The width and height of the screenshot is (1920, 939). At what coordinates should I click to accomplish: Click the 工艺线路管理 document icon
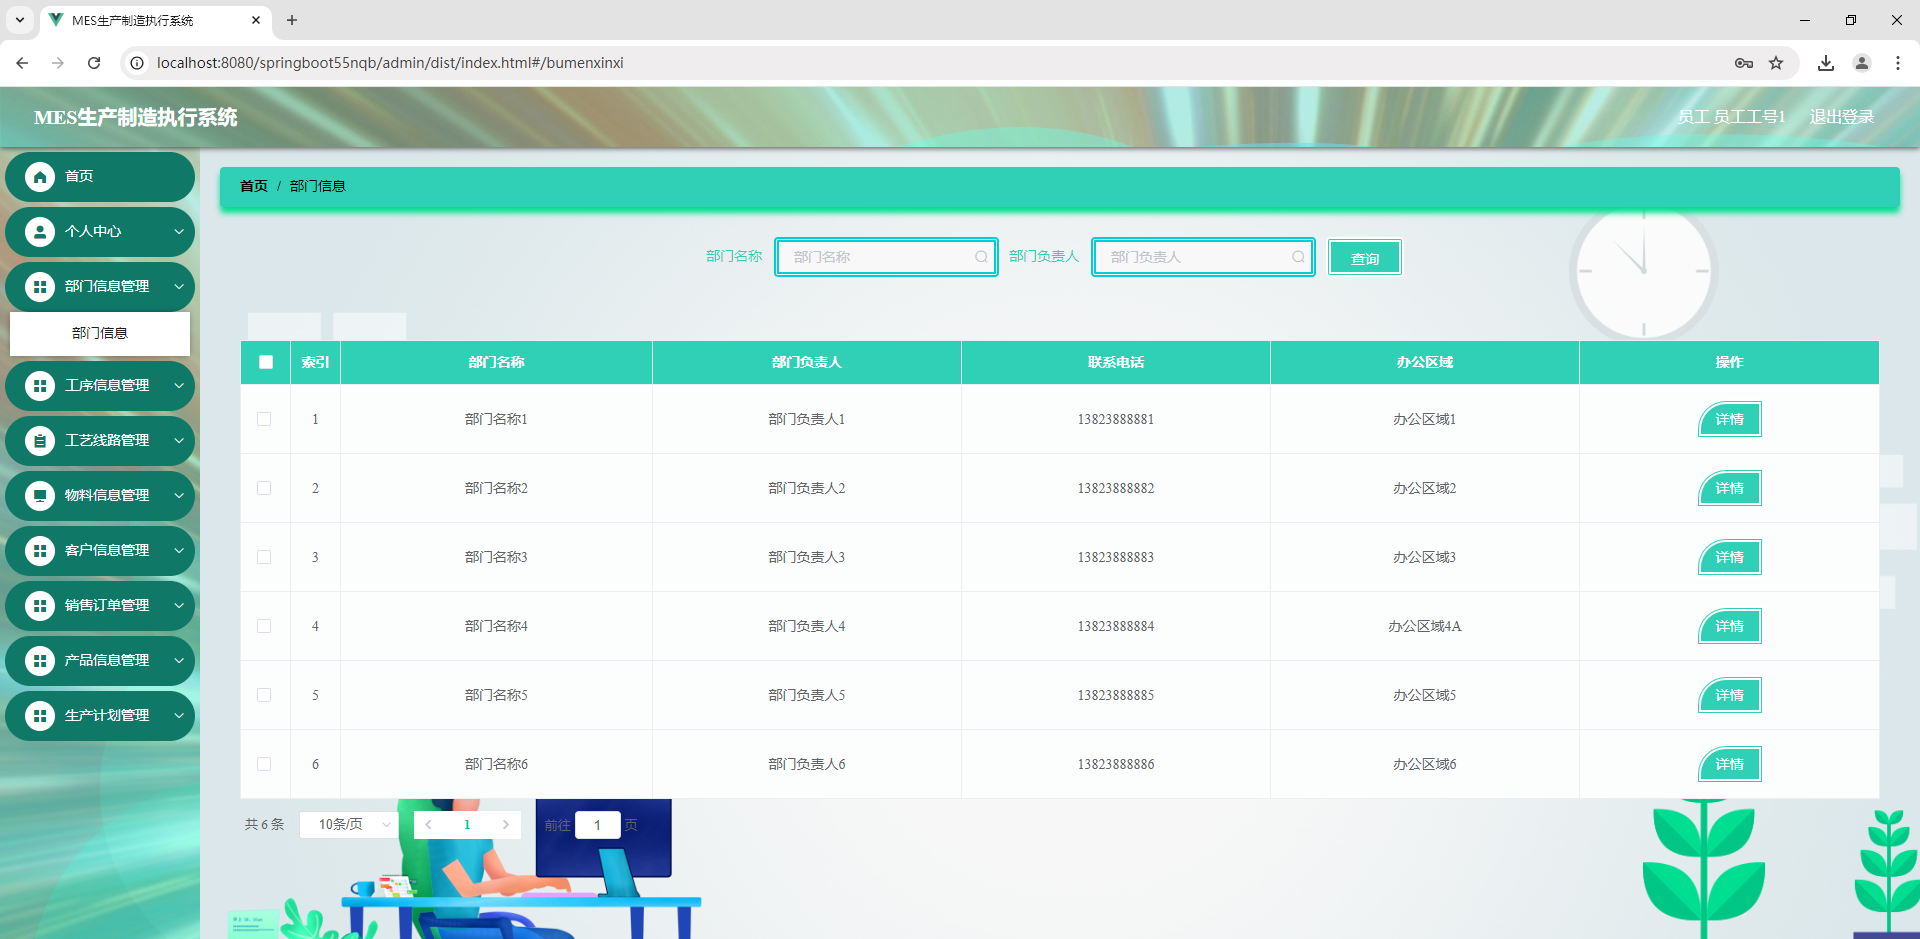[41, 441]
